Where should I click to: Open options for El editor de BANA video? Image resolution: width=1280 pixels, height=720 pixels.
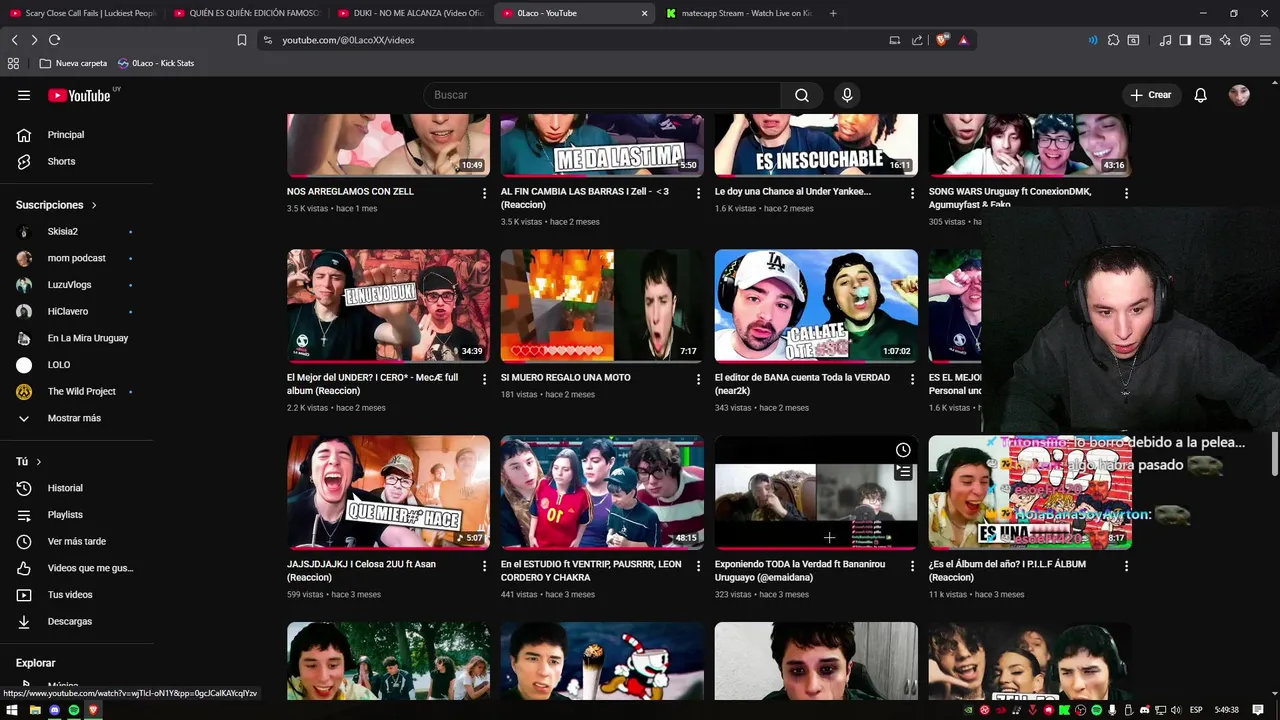click(913, 379)
